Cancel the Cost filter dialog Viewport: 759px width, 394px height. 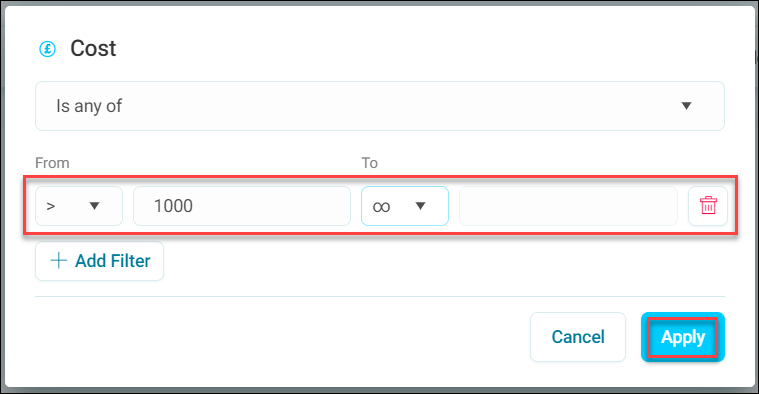tap(577, 337)
